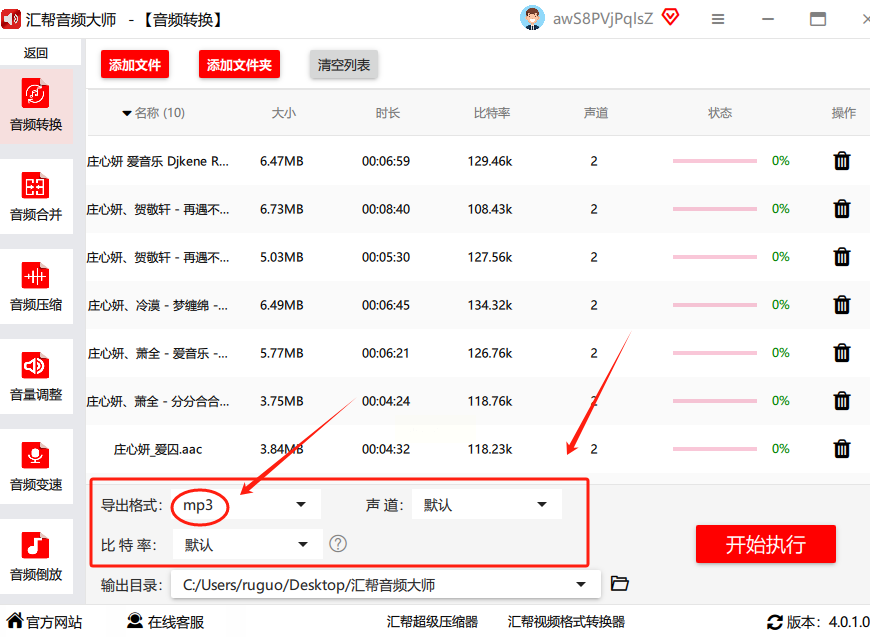Click the 状态 column header
Viewport: 870px width, 637px height.
(720, 113)
